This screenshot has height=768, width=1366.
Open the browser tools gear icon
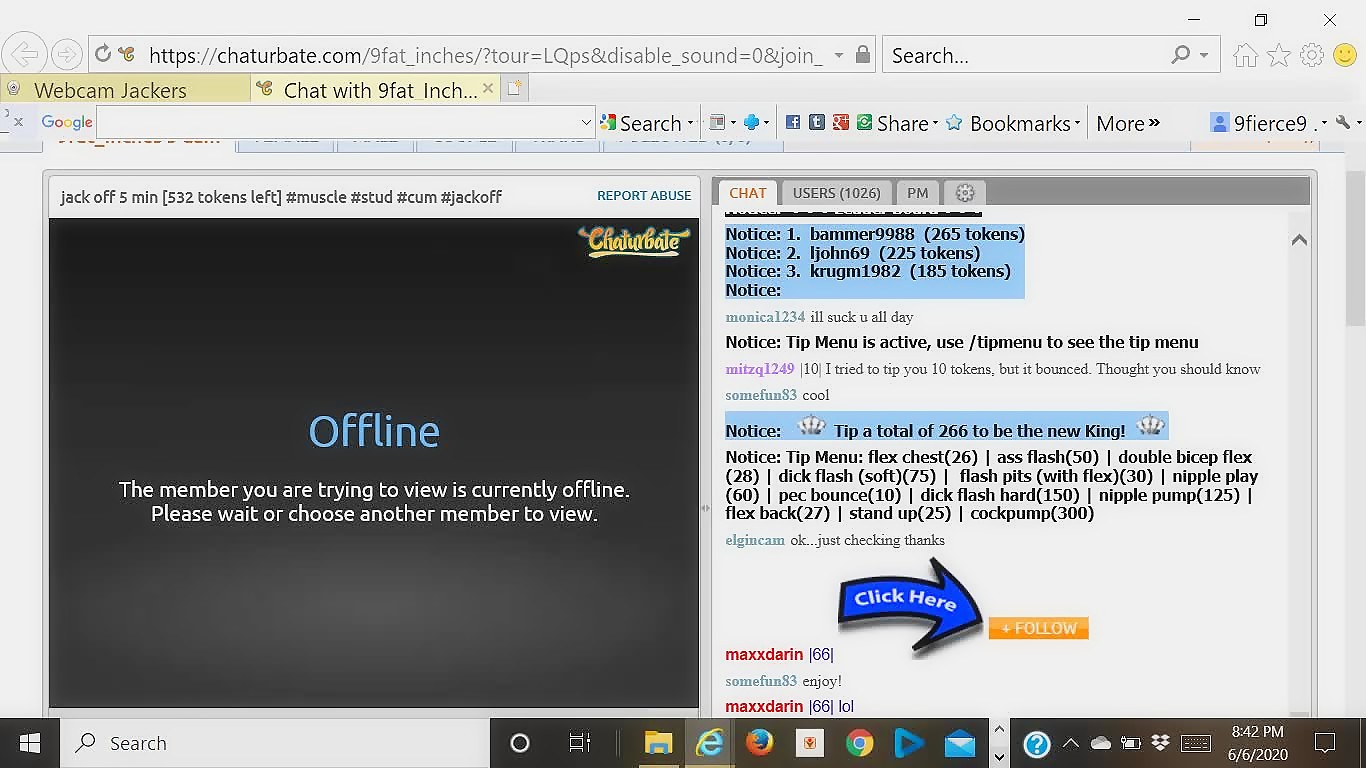point(1311,56)
